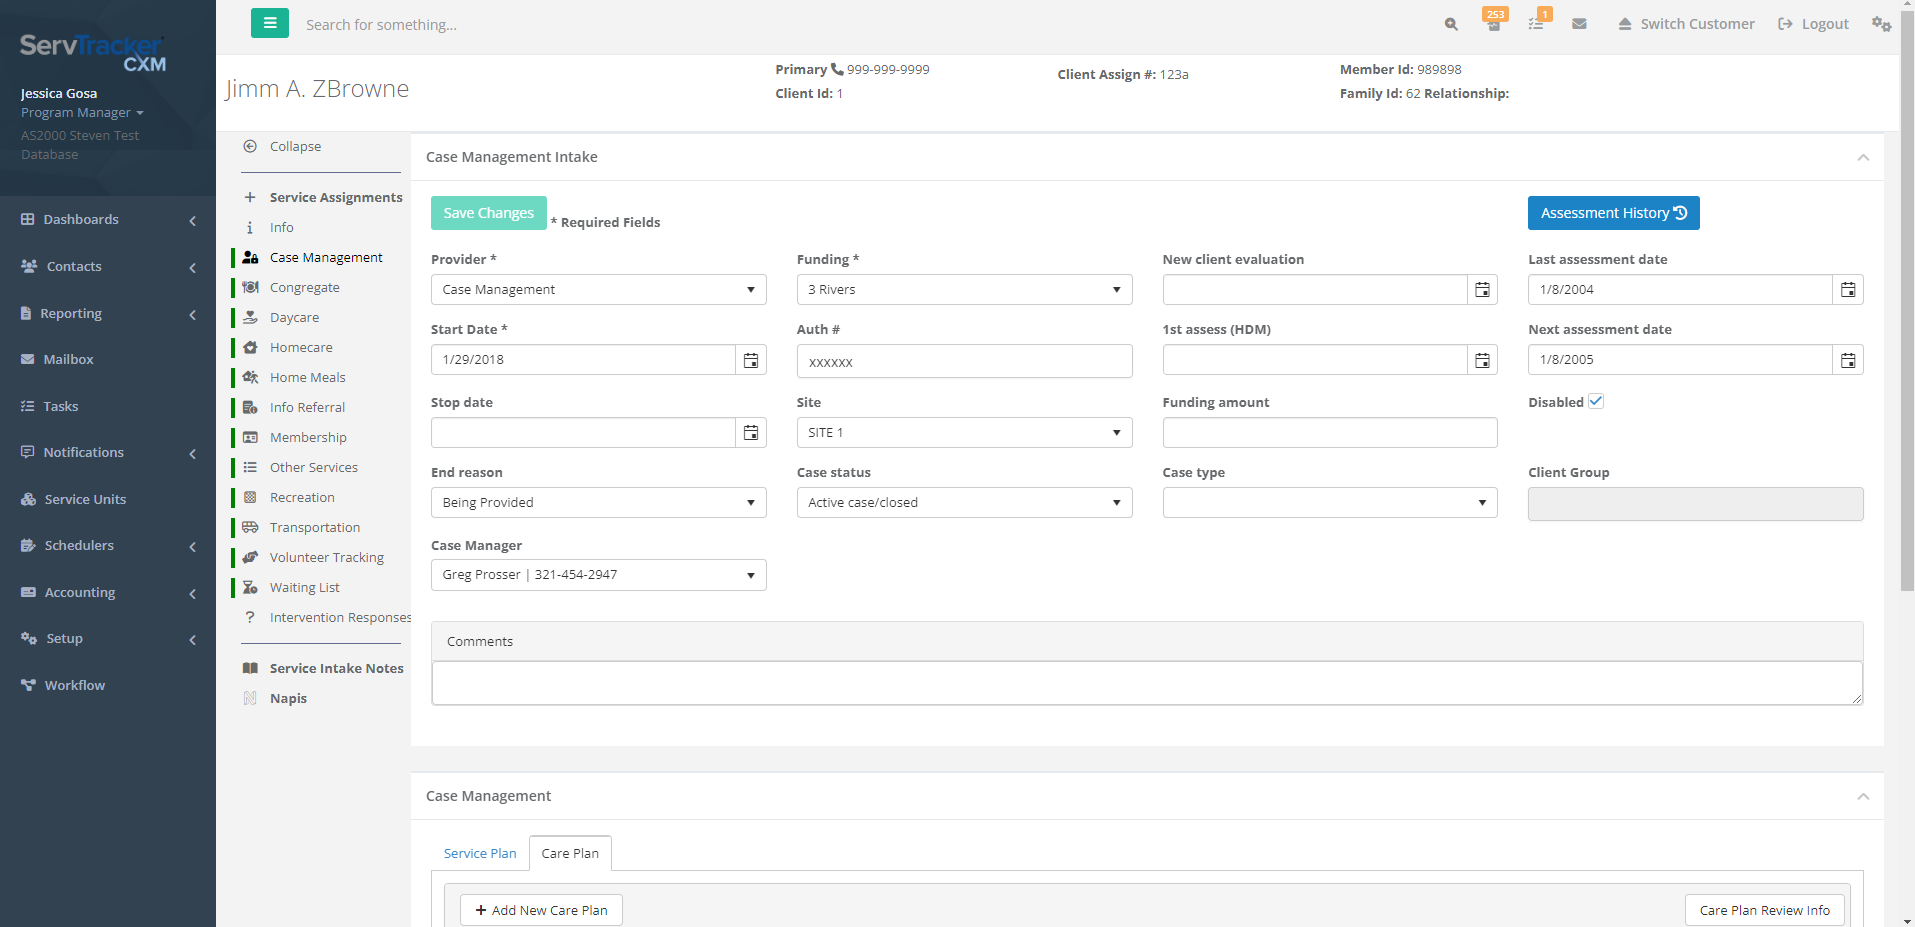Click the Workflow icon in the sidebar

click(27, 685)
